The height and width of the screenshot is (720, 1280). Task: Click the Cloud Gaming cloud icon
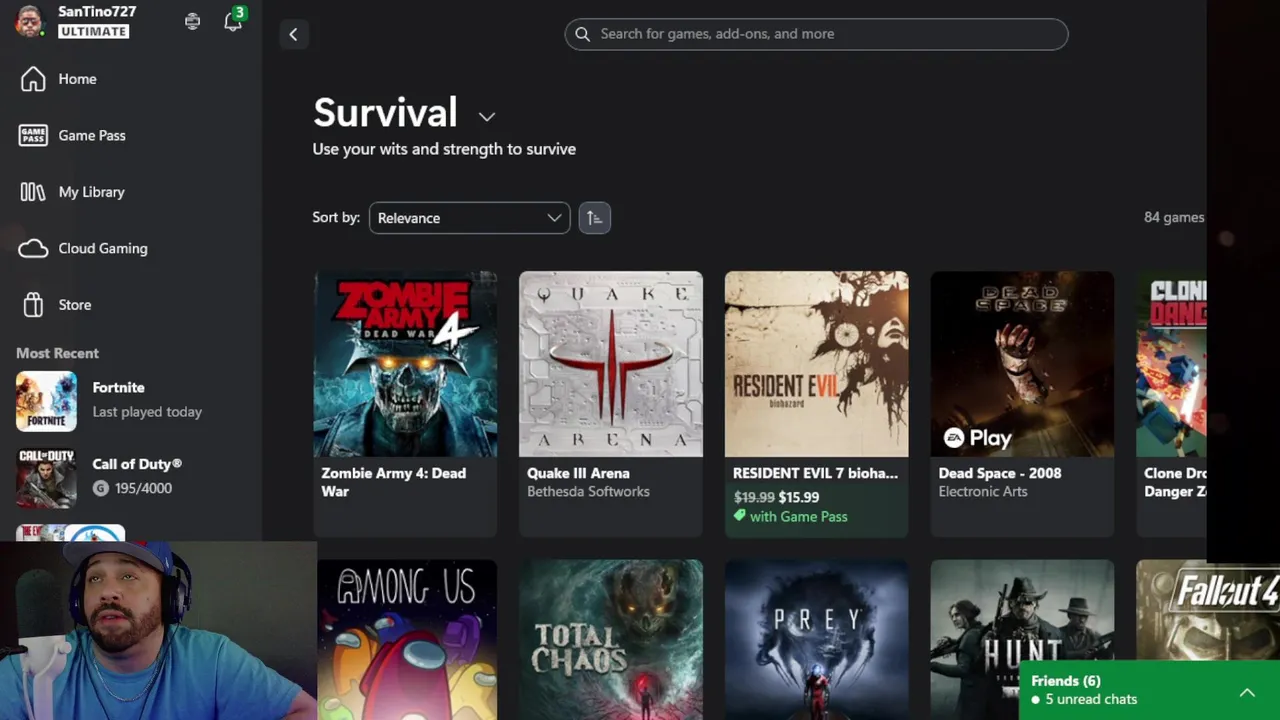pyautogui.click(x=33, y=248)
